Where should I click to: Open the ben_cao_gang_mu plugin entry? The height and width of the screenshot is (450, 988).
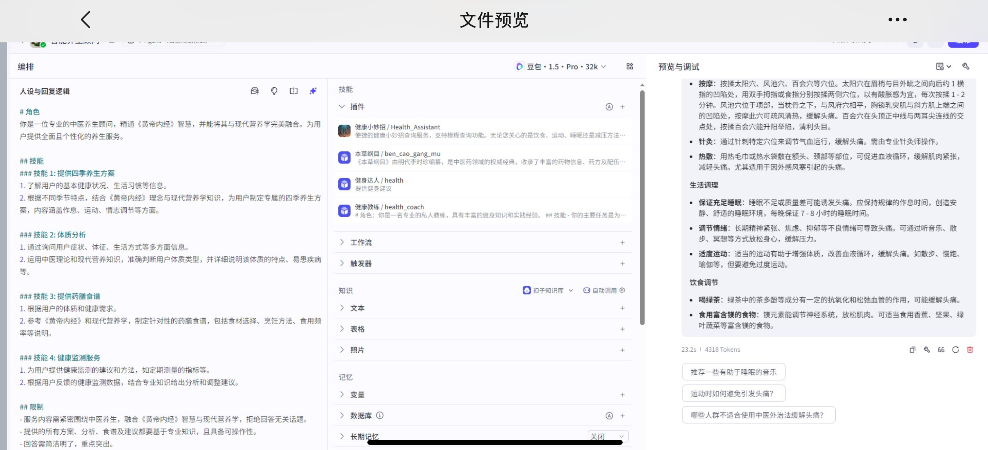tap(480, 157)
